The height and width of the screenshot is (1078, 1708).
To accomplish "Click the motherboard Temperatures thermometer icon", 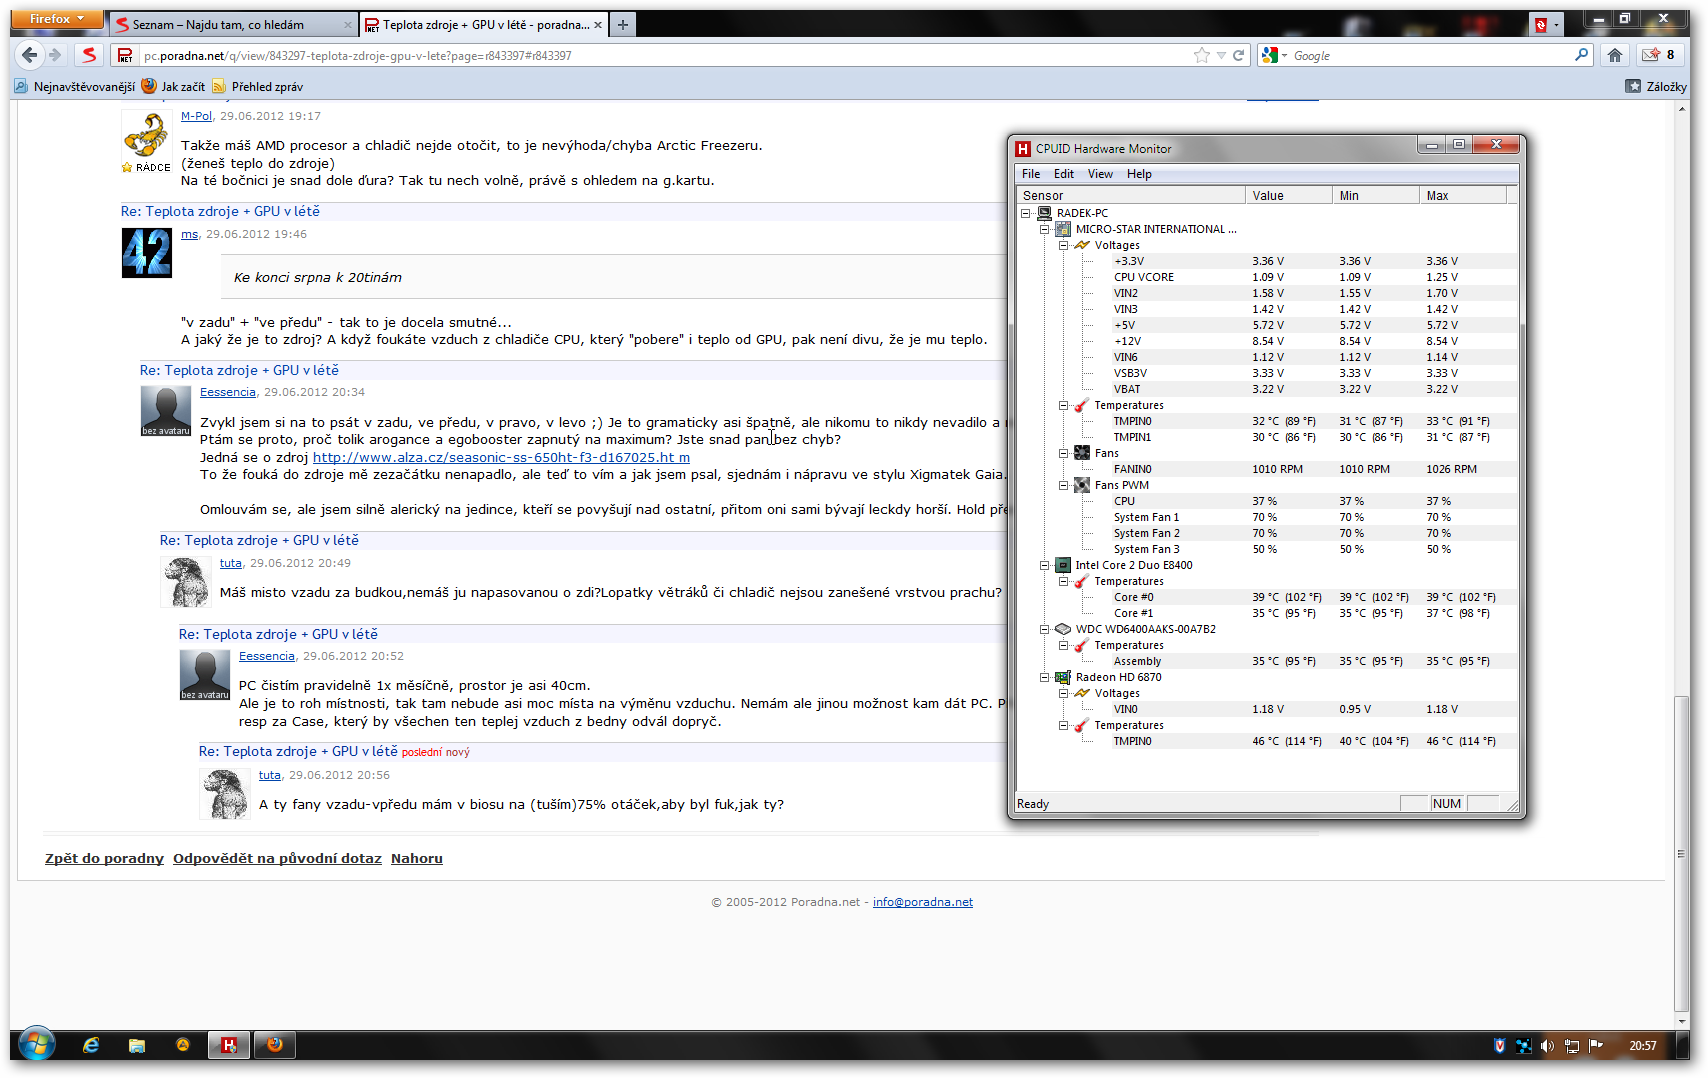I will pyautogui.click(x=1082, y=405).
